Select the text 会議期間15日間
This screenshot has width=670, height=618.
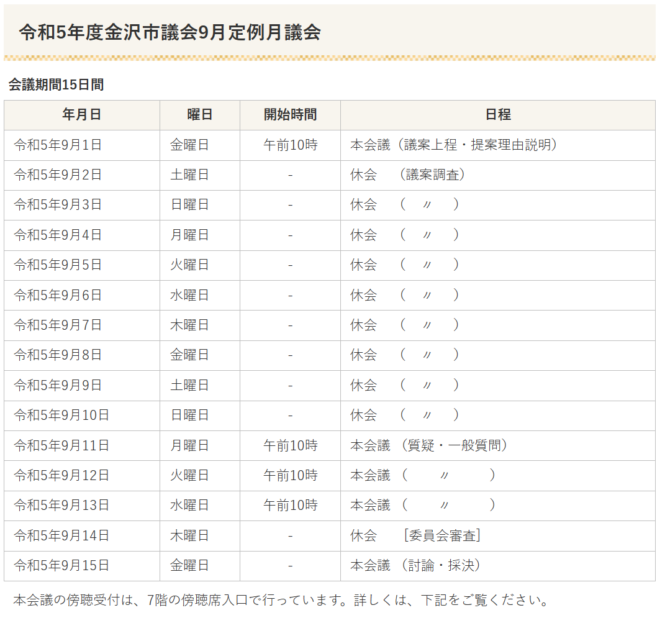click(x=56, y=85)
